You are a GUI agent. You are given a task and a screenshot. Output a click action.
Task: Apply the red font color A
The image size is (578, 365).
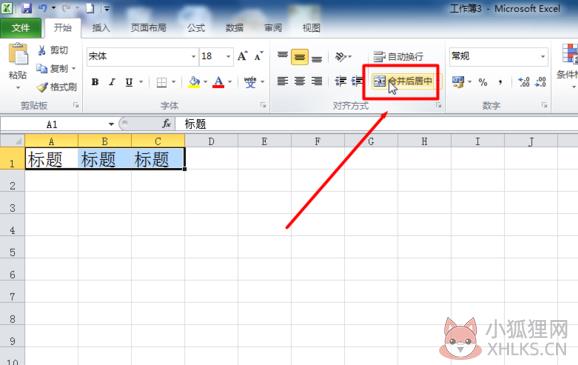coord(219,82)
